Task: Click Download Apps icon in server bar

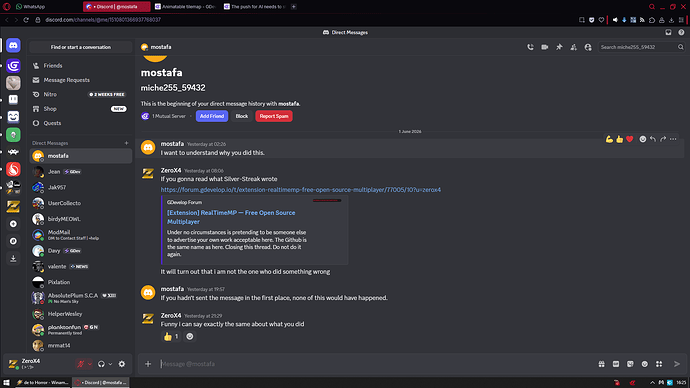Action: tap(13, 259)
